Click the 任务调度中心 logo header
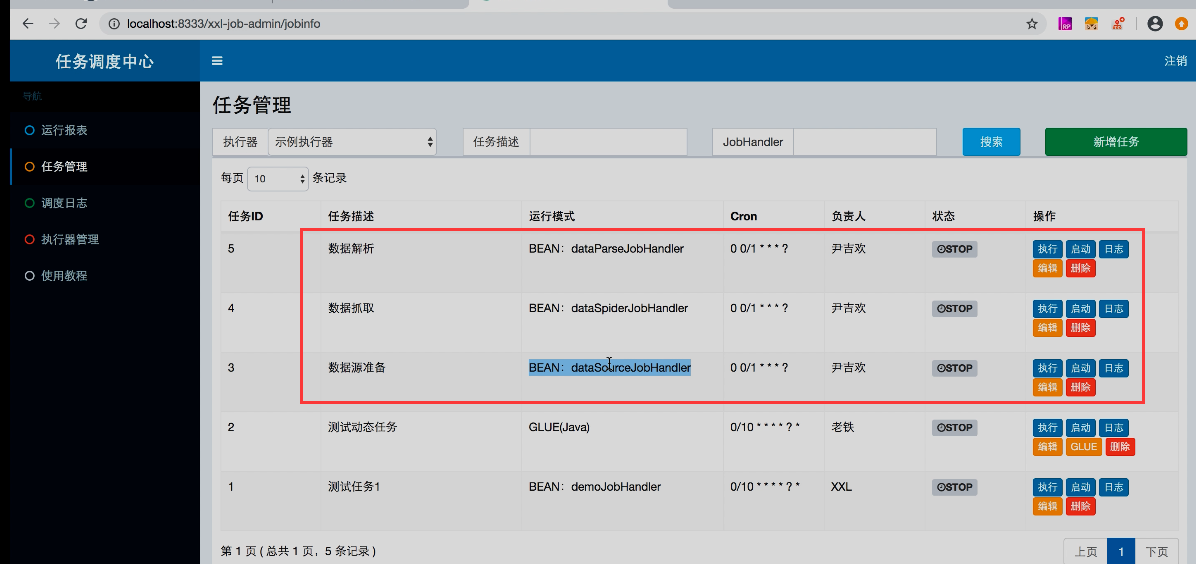The width and height of the screenshot is (1196, 564). 105,61
